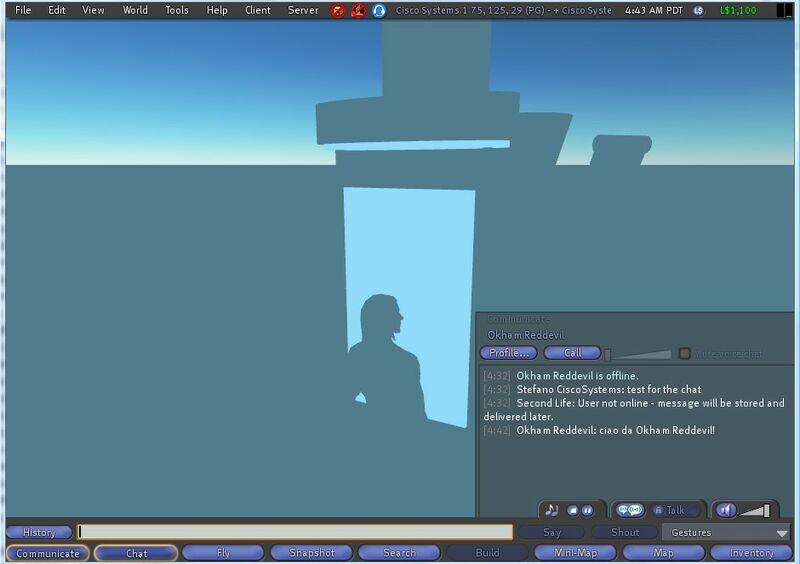This screenshot has height=564, width=800.
Task: Click the L$ buy currency icon
Action: [x=698, y=10]
